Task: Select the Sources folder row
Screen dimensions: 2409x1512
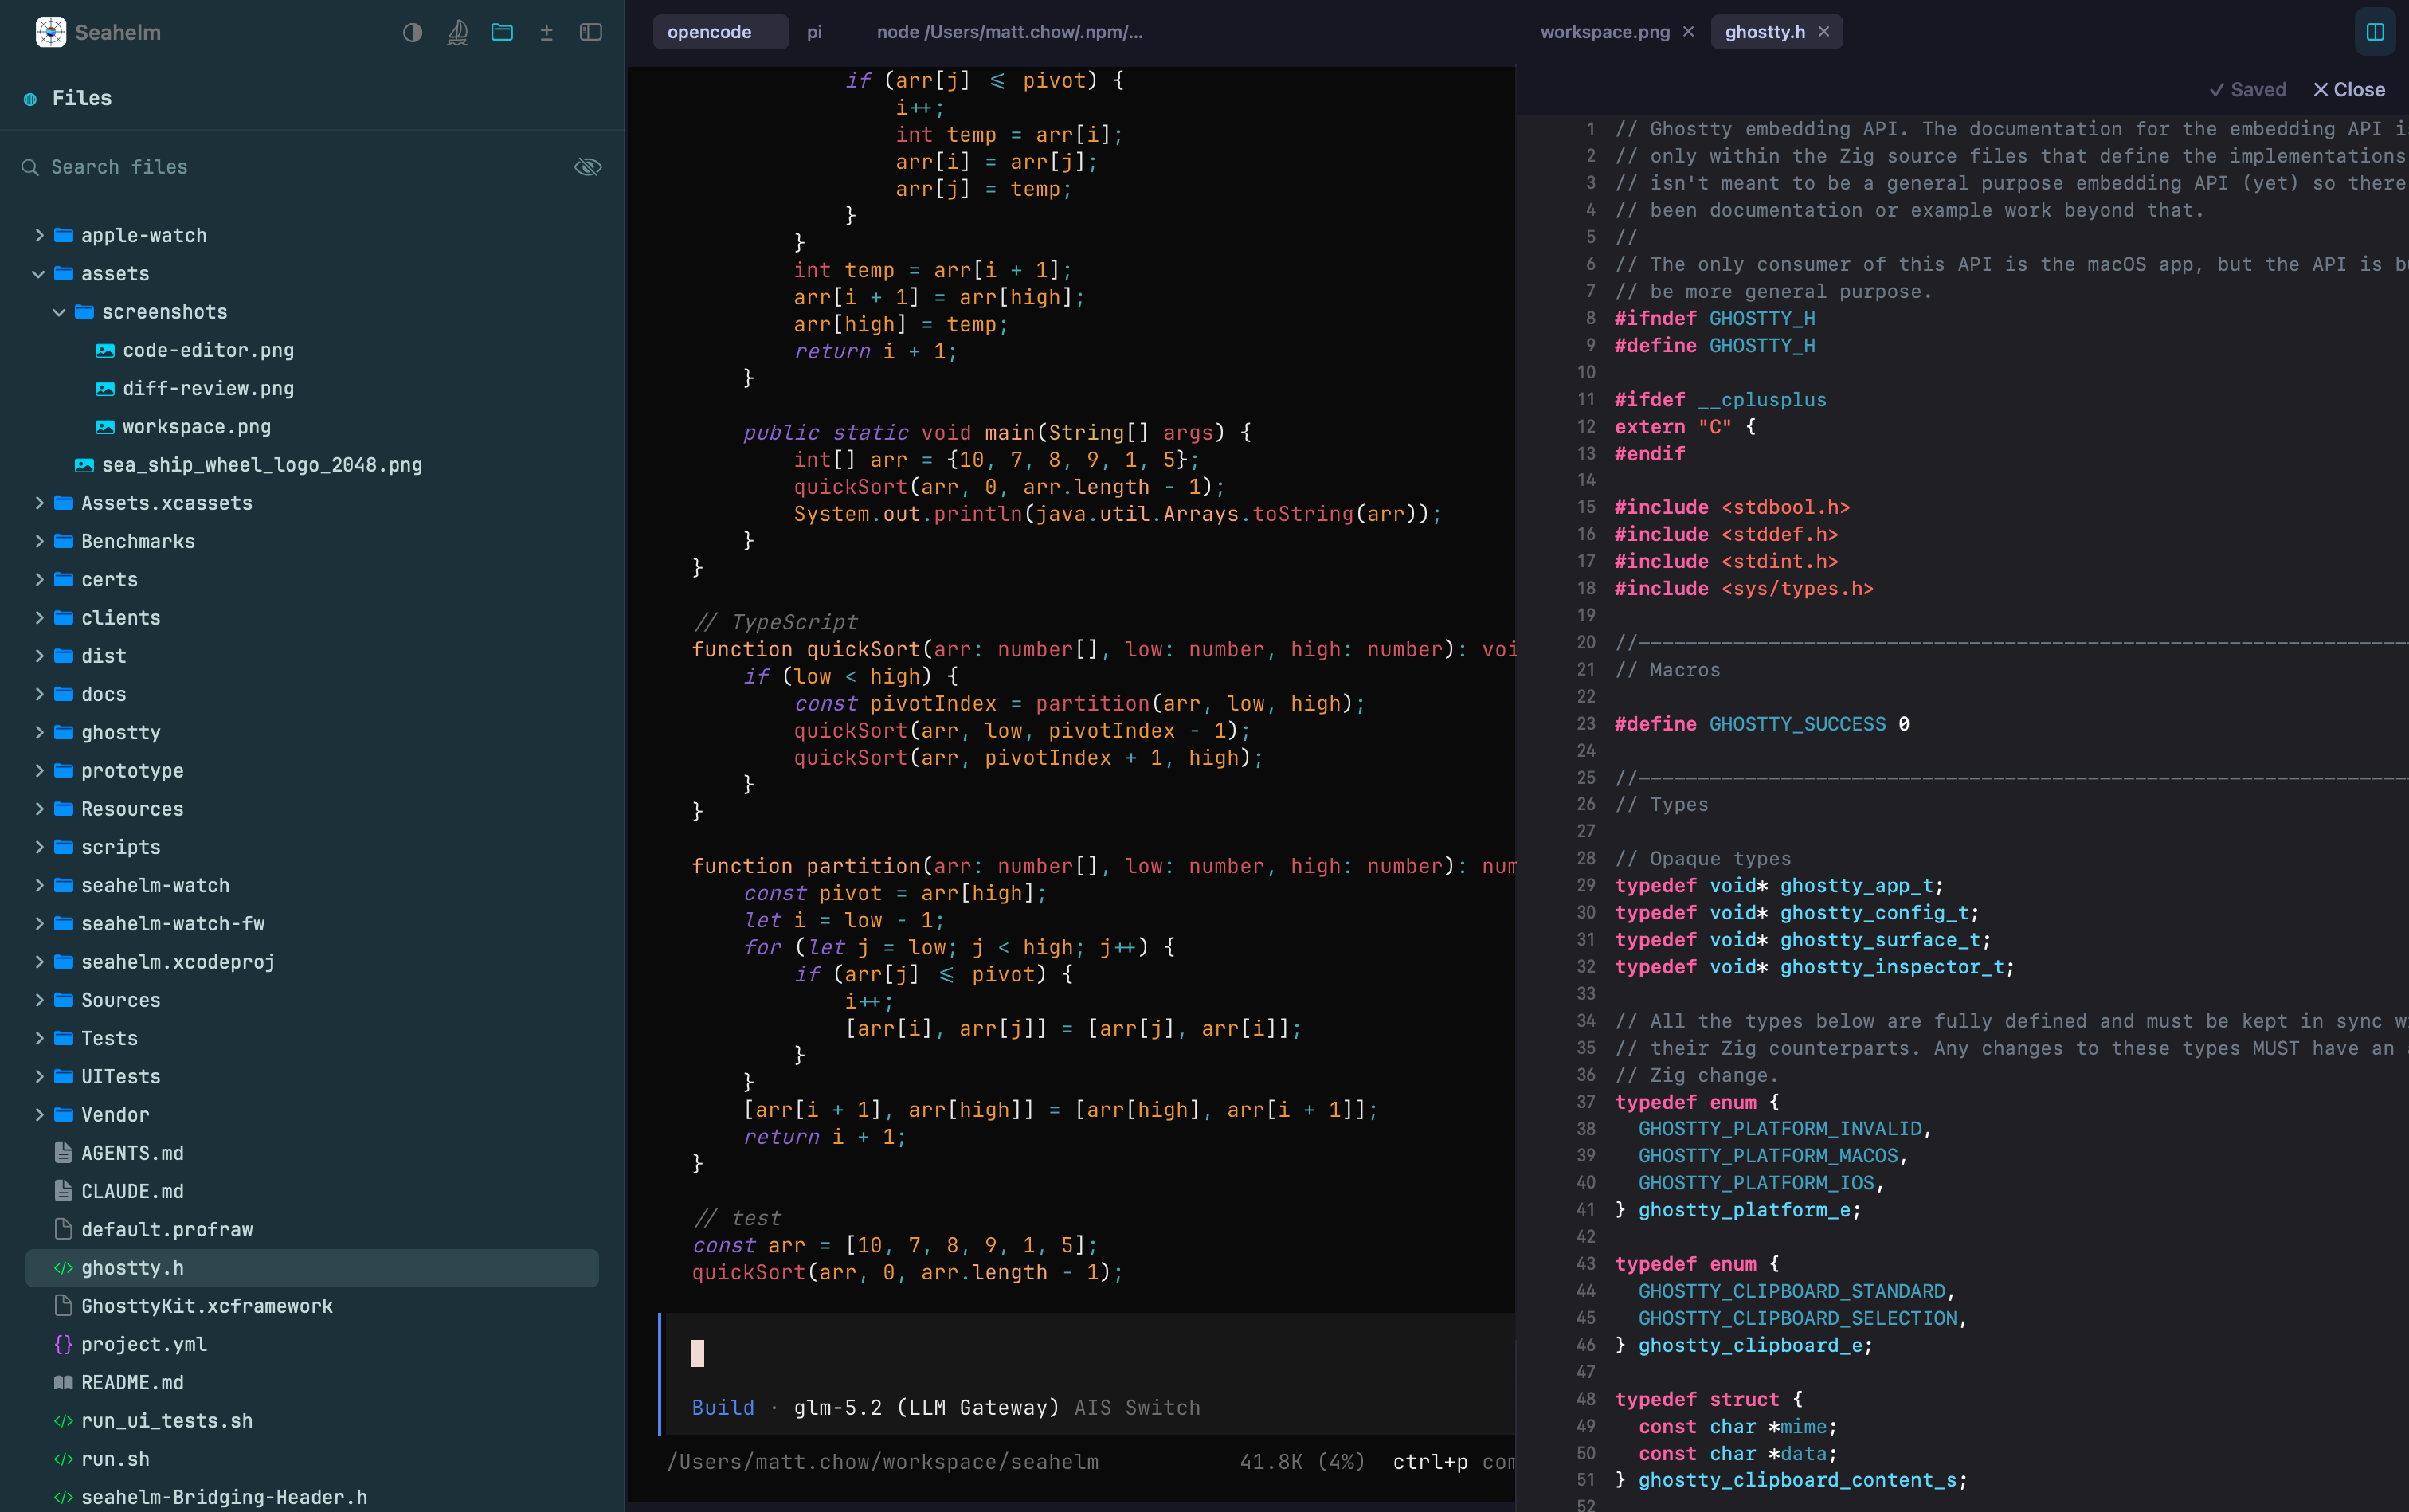Action: click(x=312, y=1000)
